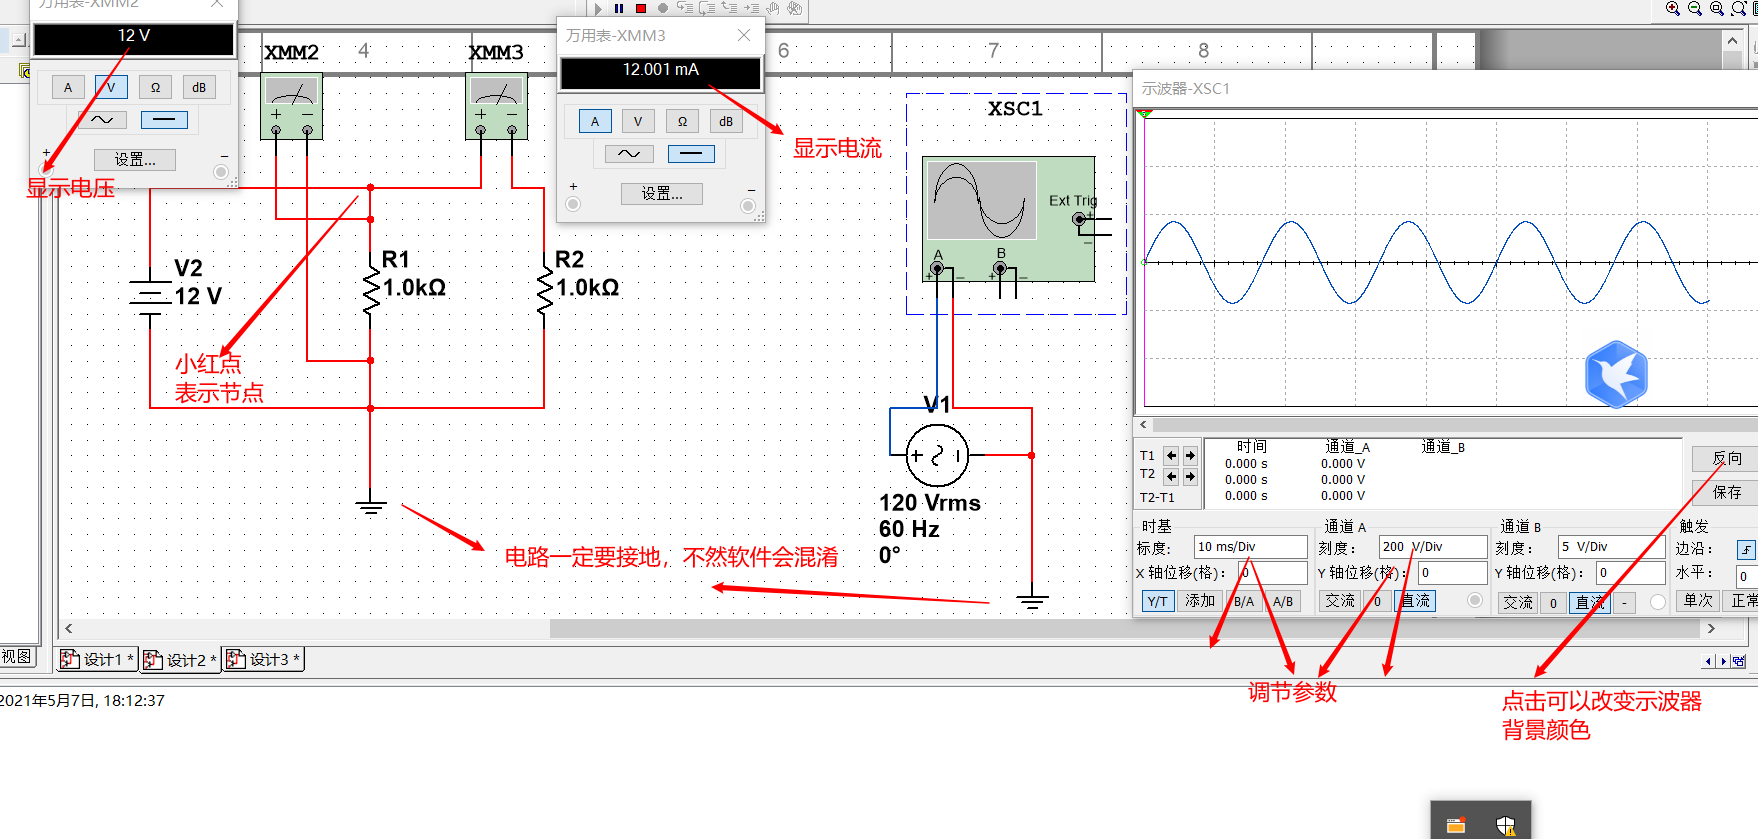Select the V1 AC voltage source symbol
The width and height of the screenshot is (1758, 839).
pyautogui.click(x=937, y=455)
